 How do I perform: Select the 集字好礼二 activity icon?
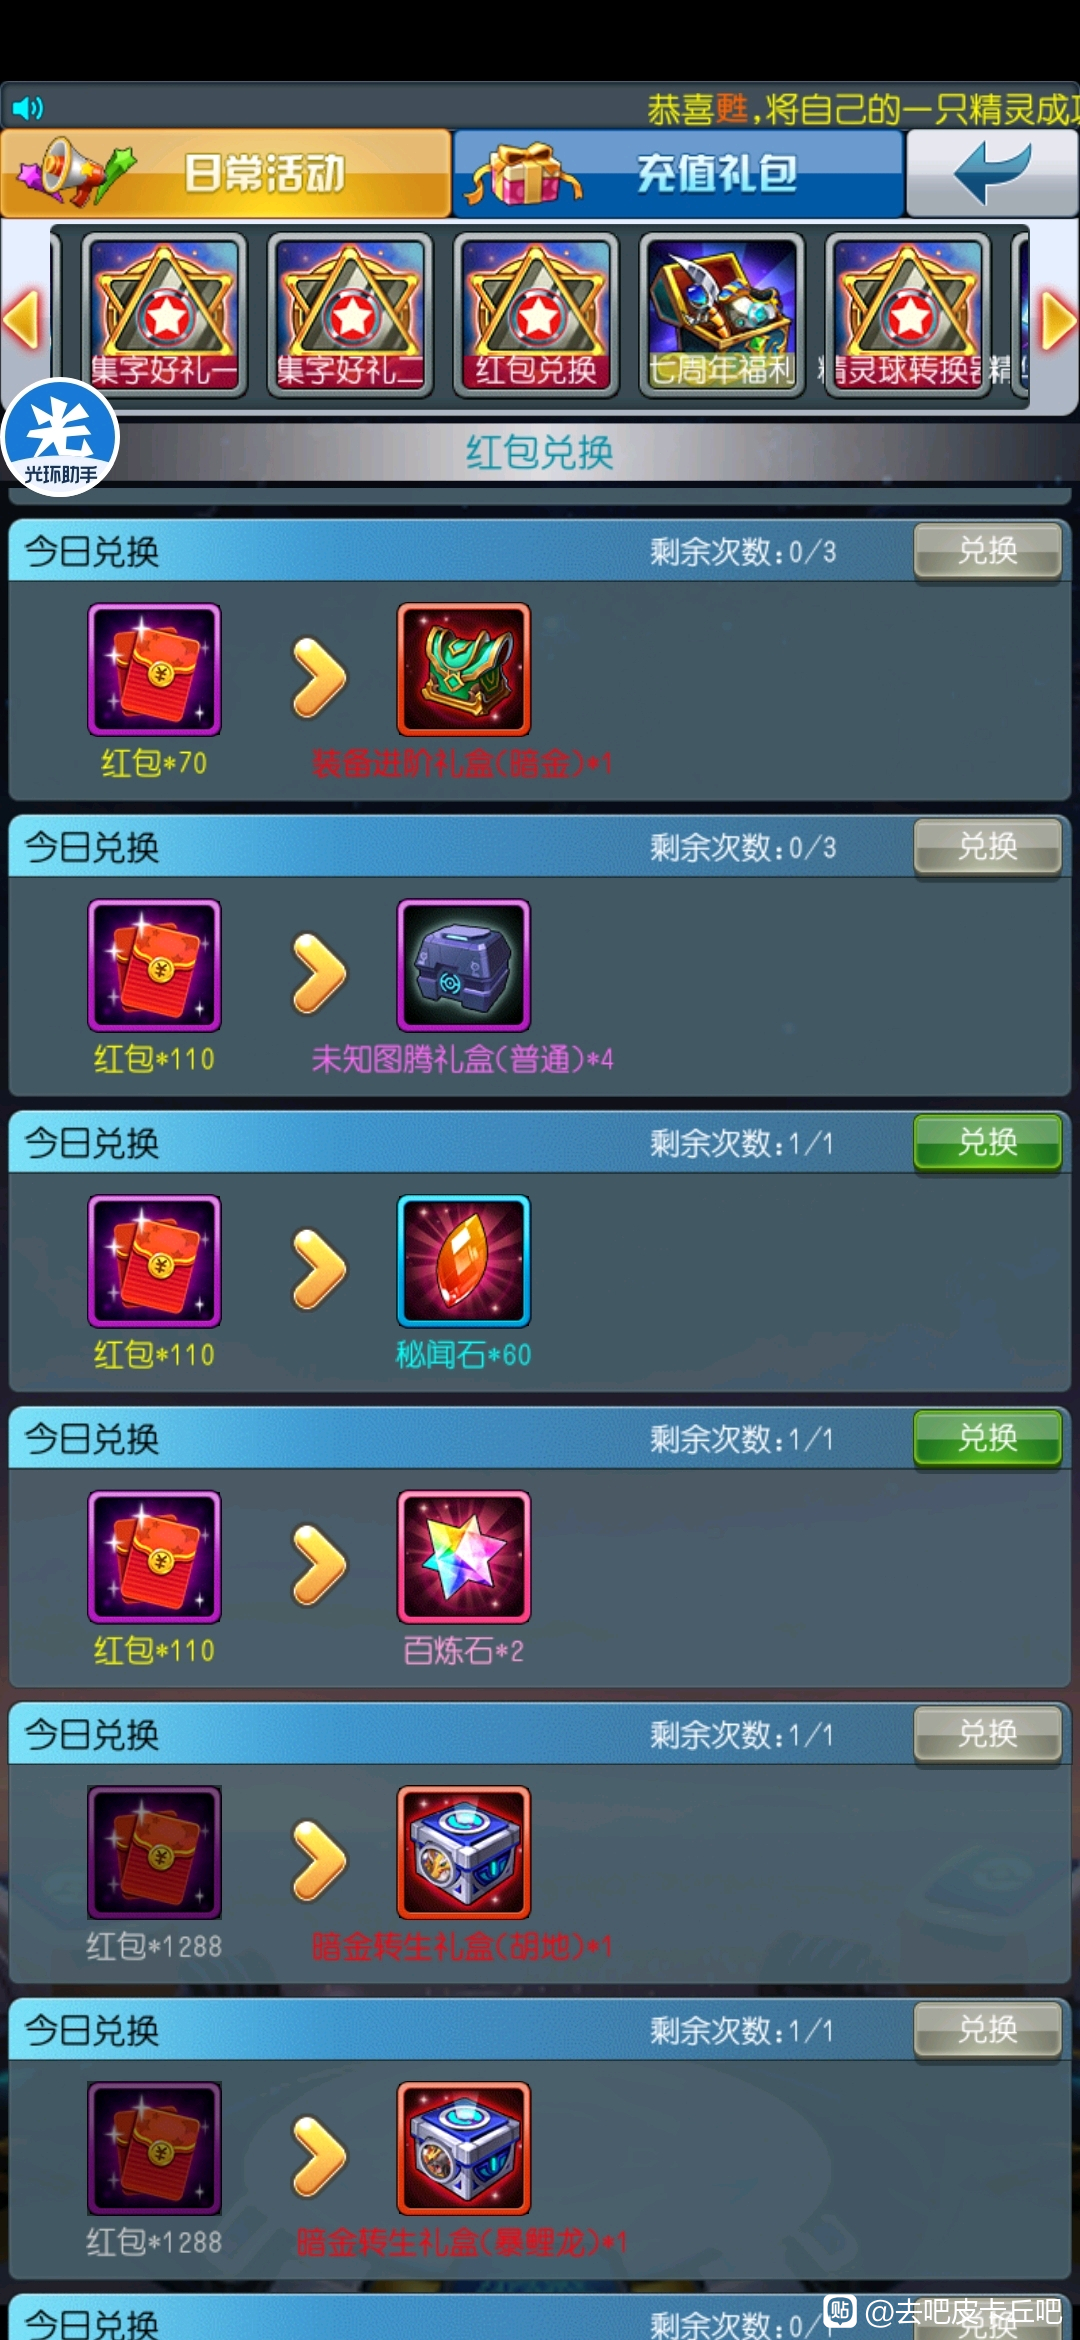pos(350,315)
